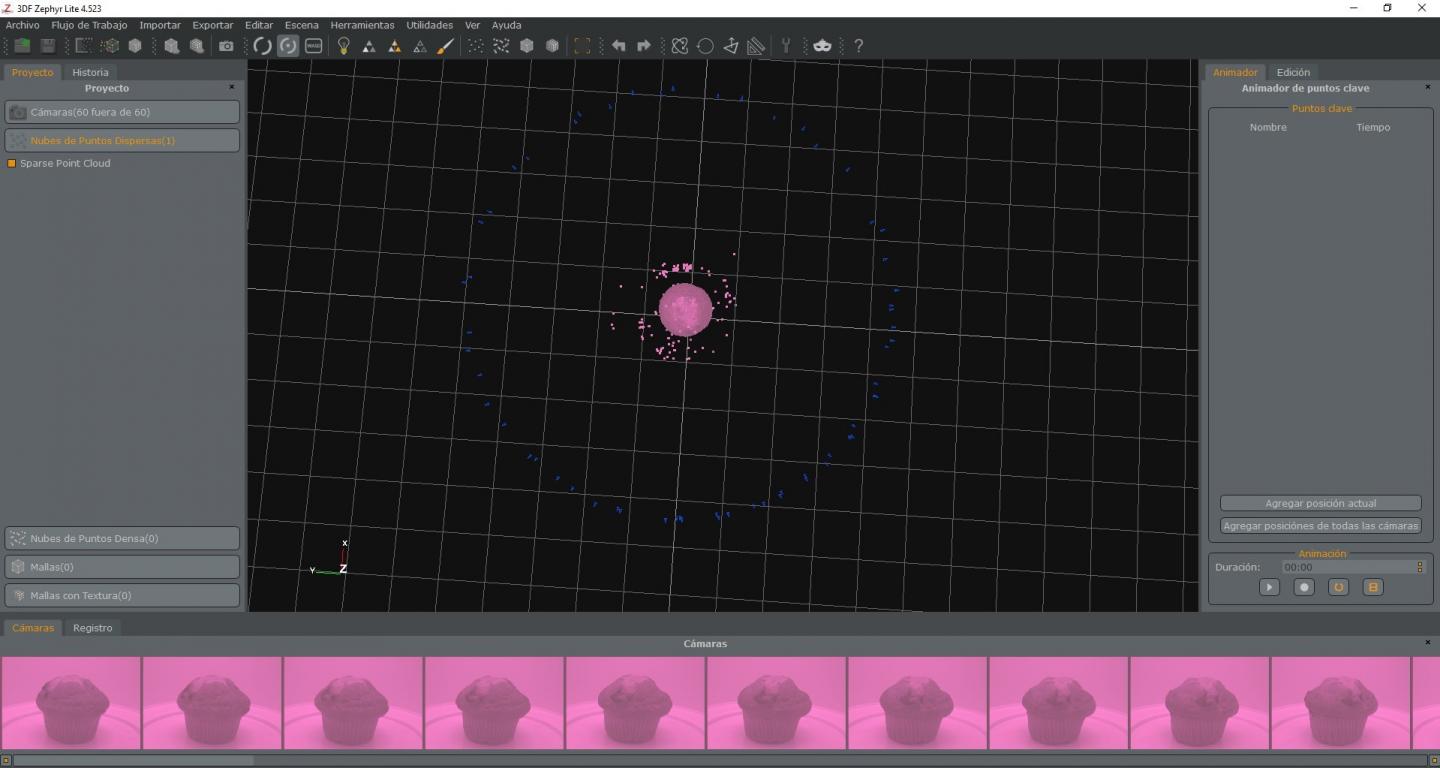
Task: Toggle the Sparse Point Cloud checkbox
Action: tap(12, 163)
